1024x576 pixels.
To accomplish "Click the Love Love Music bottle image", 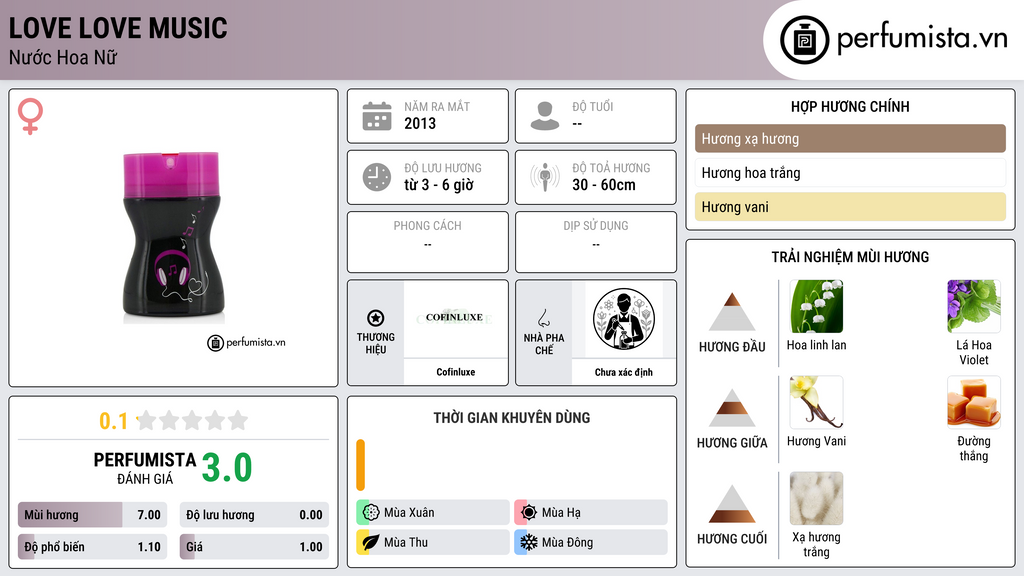I will coord(173,237).
